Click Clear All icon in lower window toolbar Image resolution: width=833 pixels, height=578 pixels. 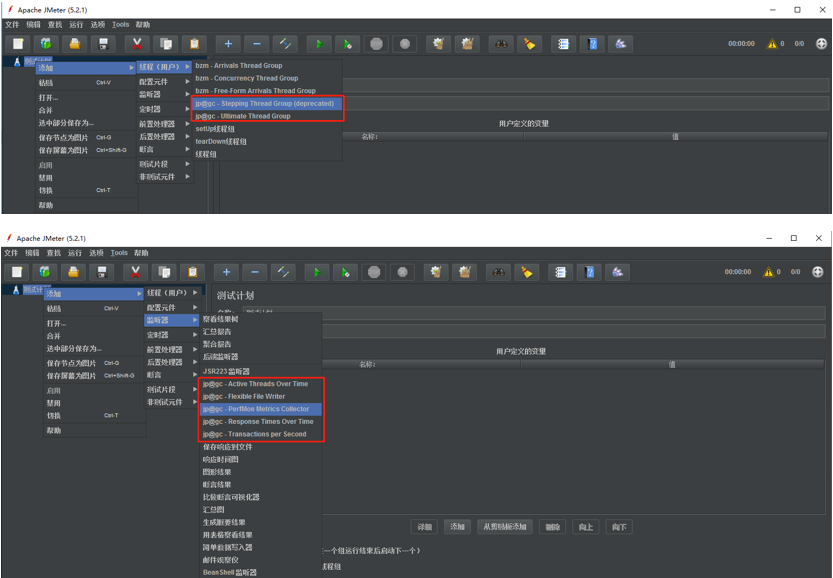465,273
